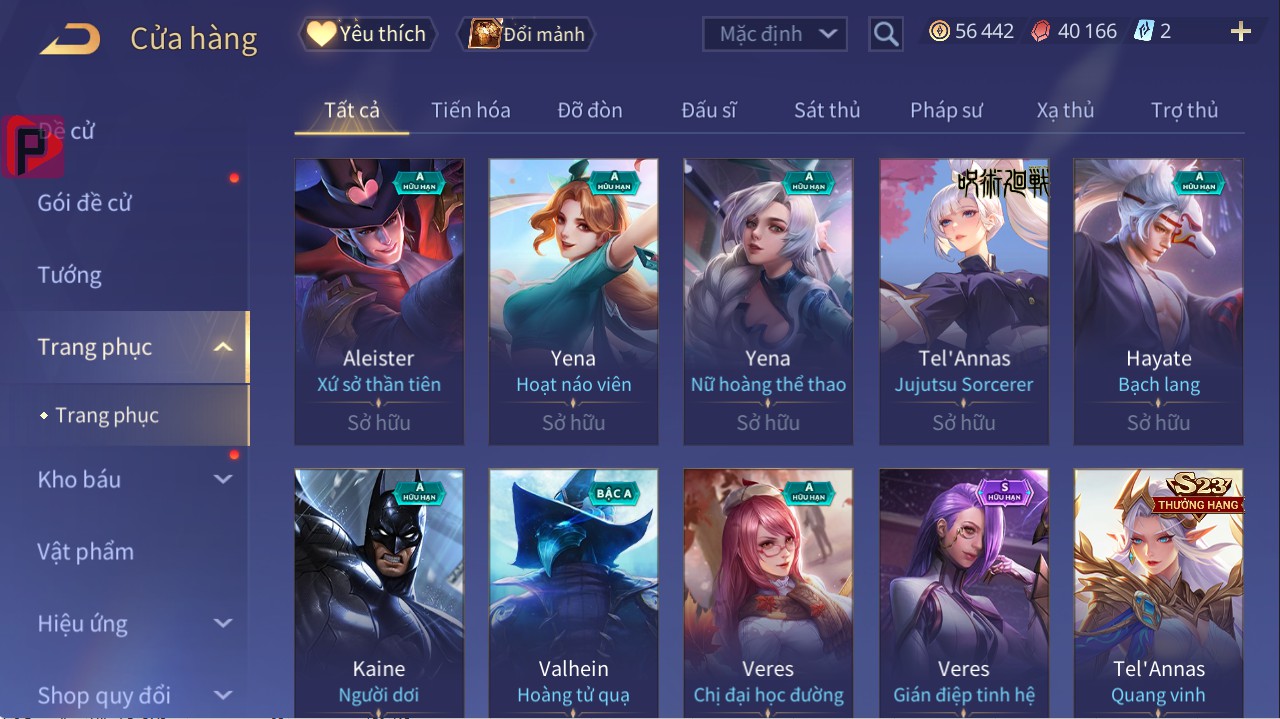Click the golden back arrow icon

[x=70, y=38]
